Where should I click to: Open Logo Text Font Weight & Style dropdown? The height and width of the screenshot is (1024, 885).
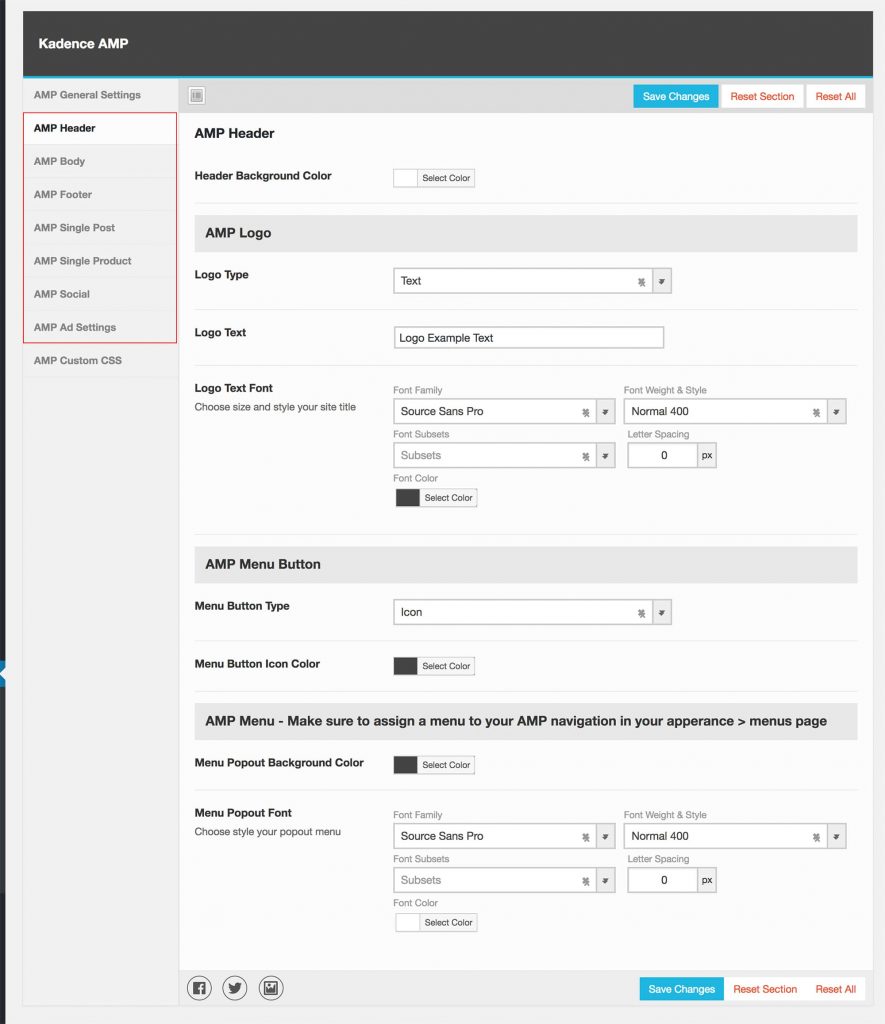tap(836, 411)
